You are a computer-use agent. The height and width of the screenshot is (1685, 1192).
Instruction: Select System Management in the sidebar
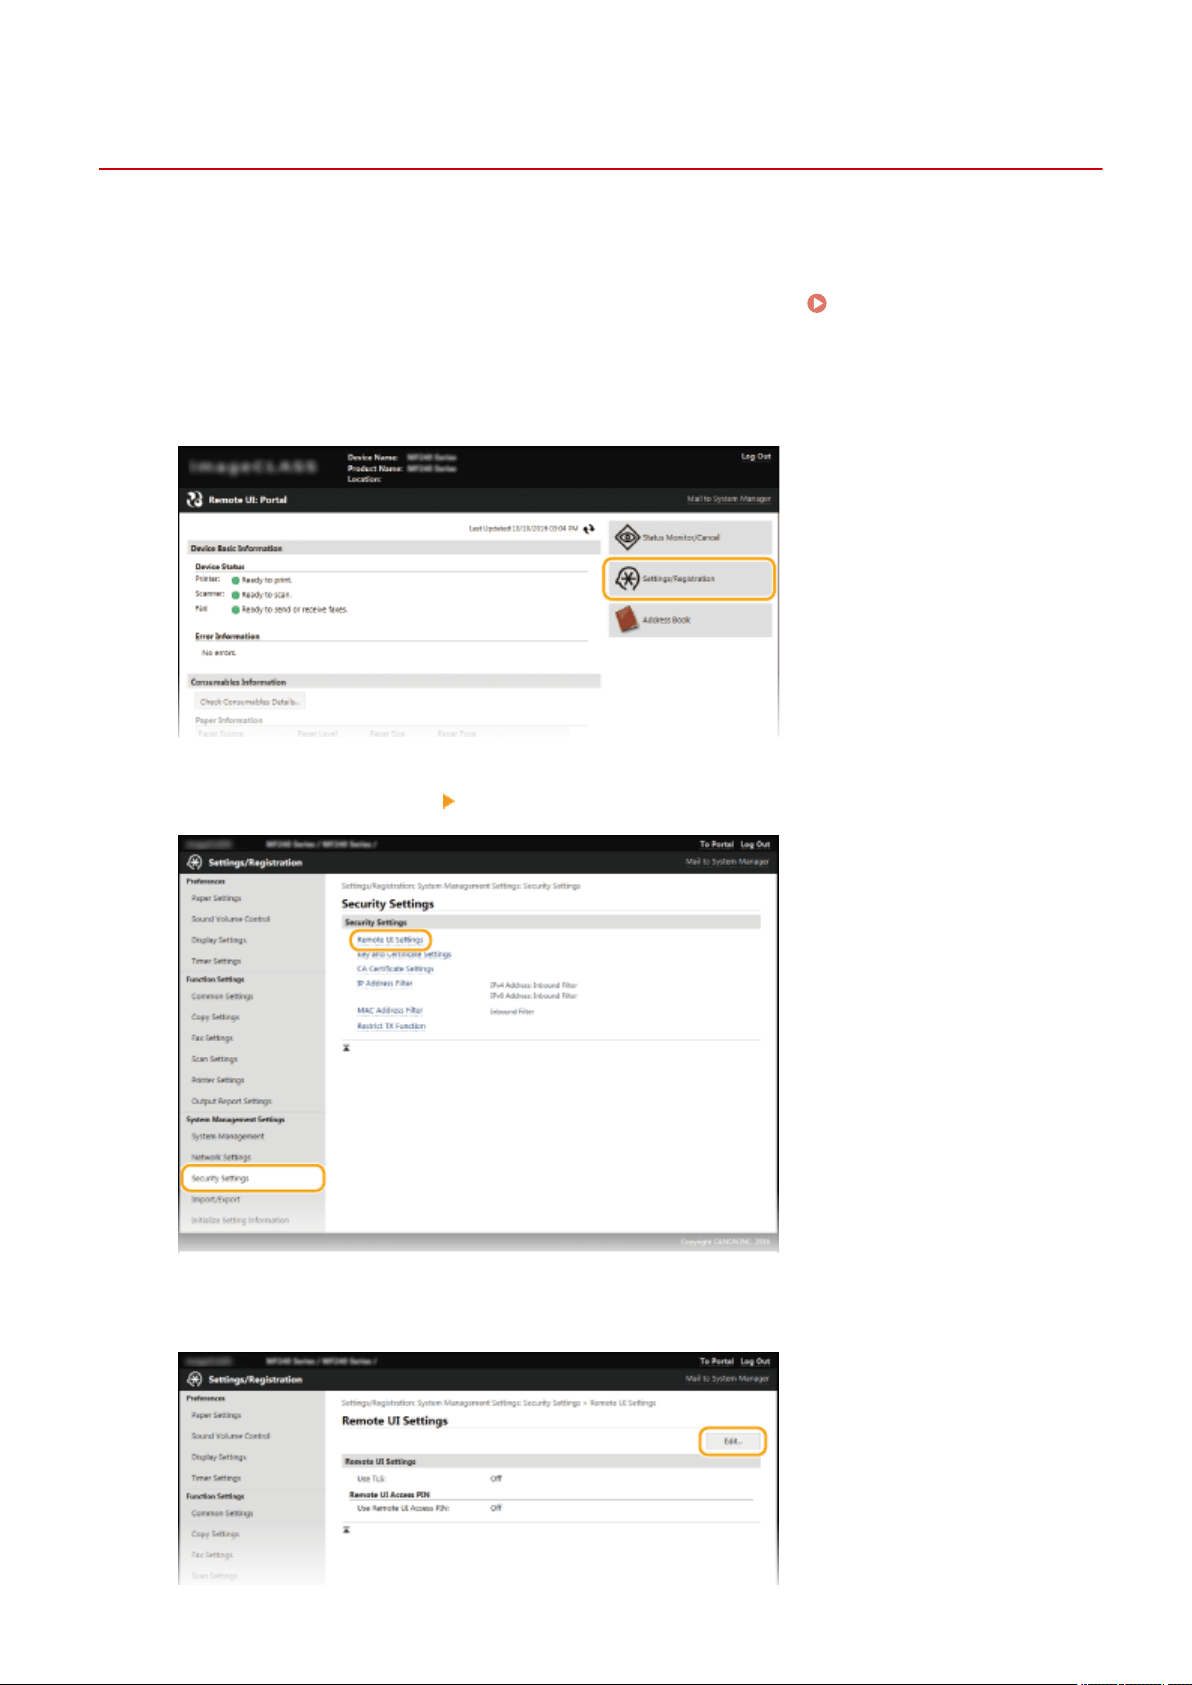tap(228, 1136)
